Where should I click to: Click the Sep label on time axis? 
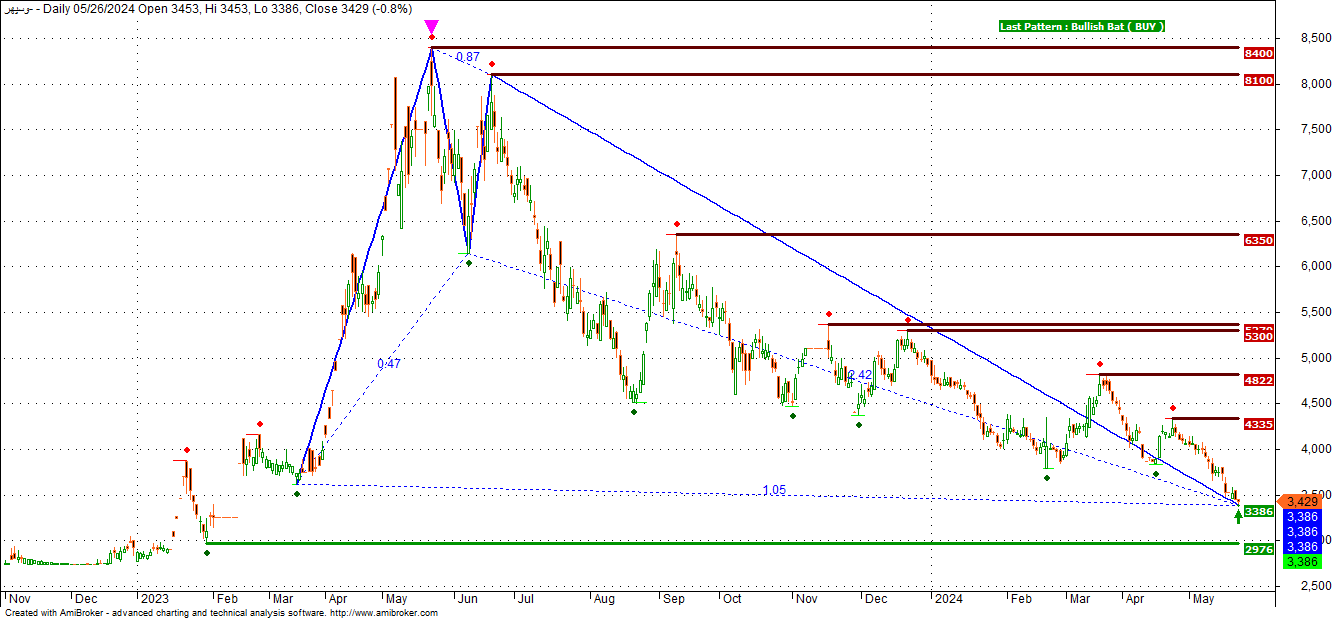click(674, 599)
